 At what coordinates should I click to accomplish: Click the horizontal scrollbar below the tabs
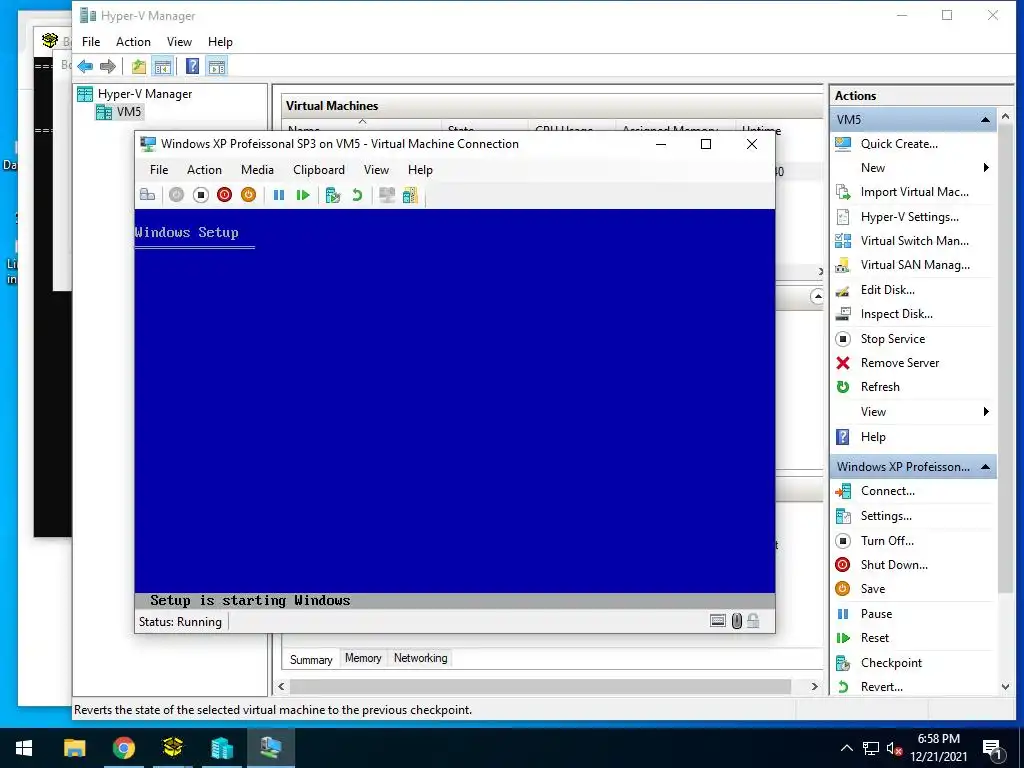click(x=540, y=686)
